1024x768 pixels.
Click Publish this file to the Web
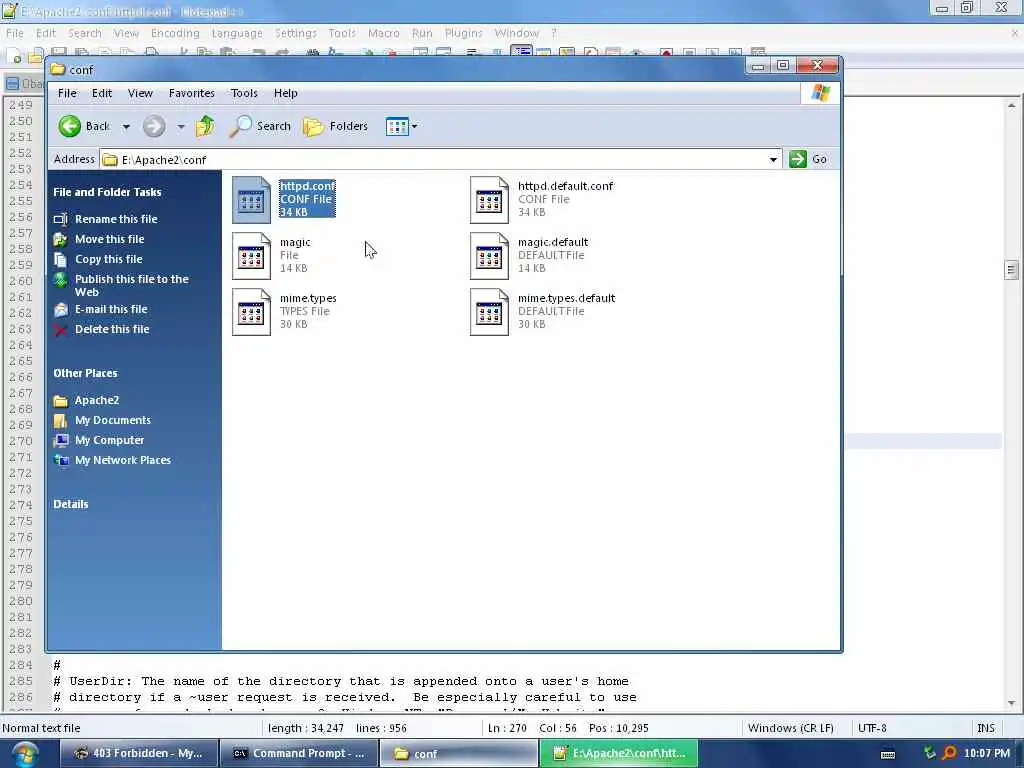coord(131,285)
